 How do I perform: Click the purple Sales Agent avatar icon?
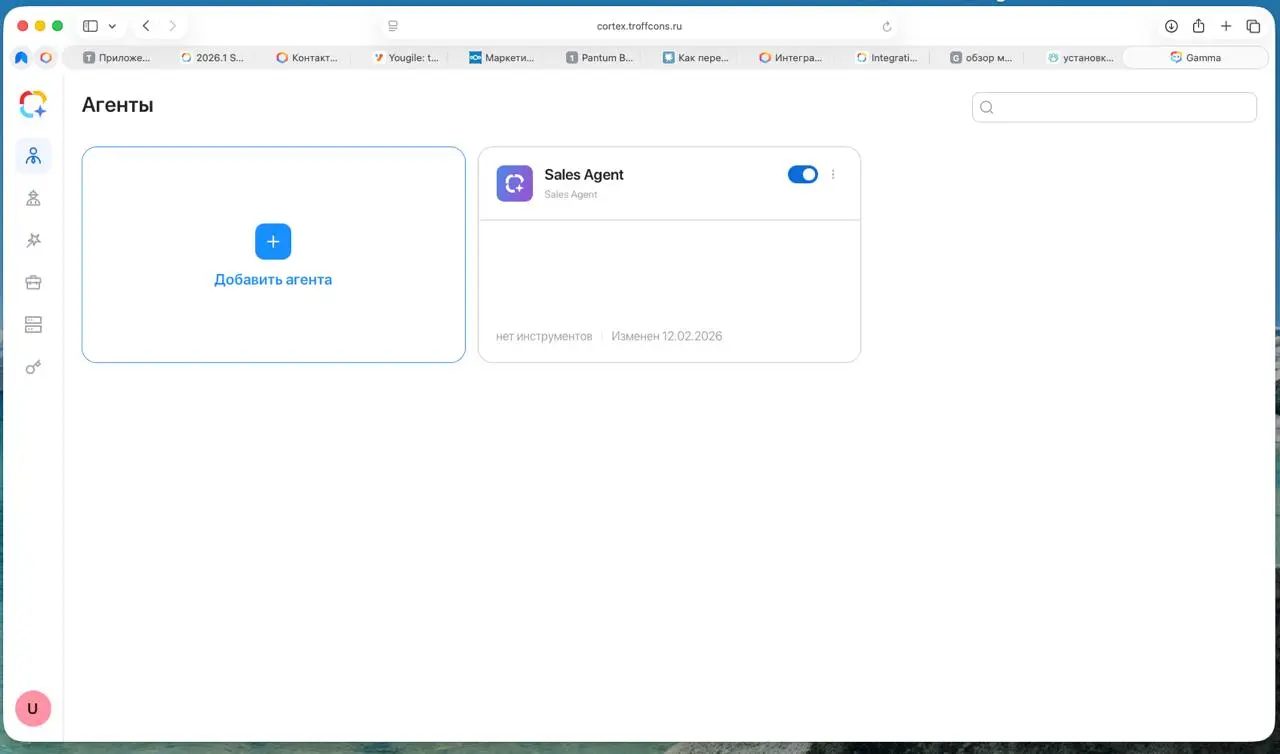(x=514, y=183)
